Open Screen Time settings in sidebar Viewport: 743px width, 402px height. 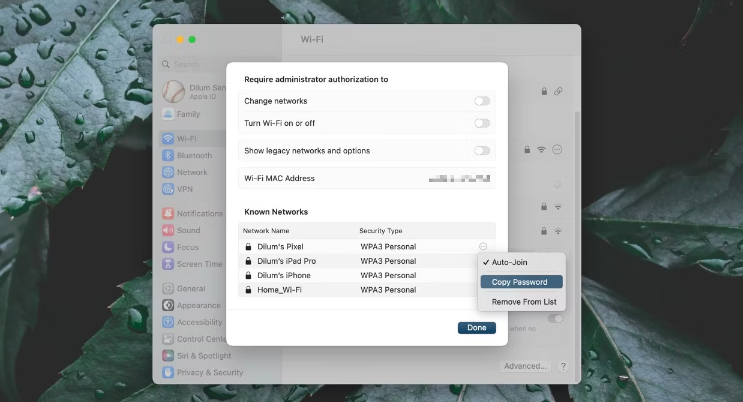click(193, 264)
